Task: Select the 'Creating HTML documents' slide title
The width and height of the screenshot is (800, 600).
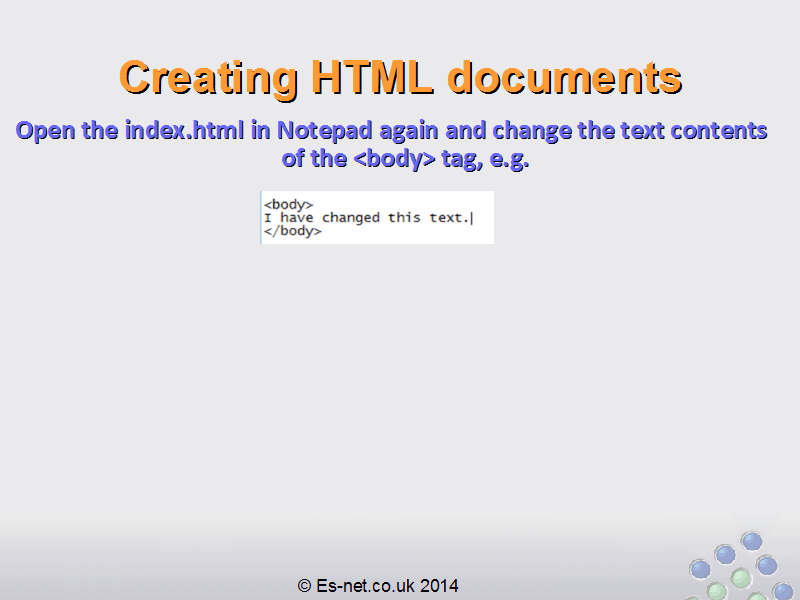Action: 400,77
